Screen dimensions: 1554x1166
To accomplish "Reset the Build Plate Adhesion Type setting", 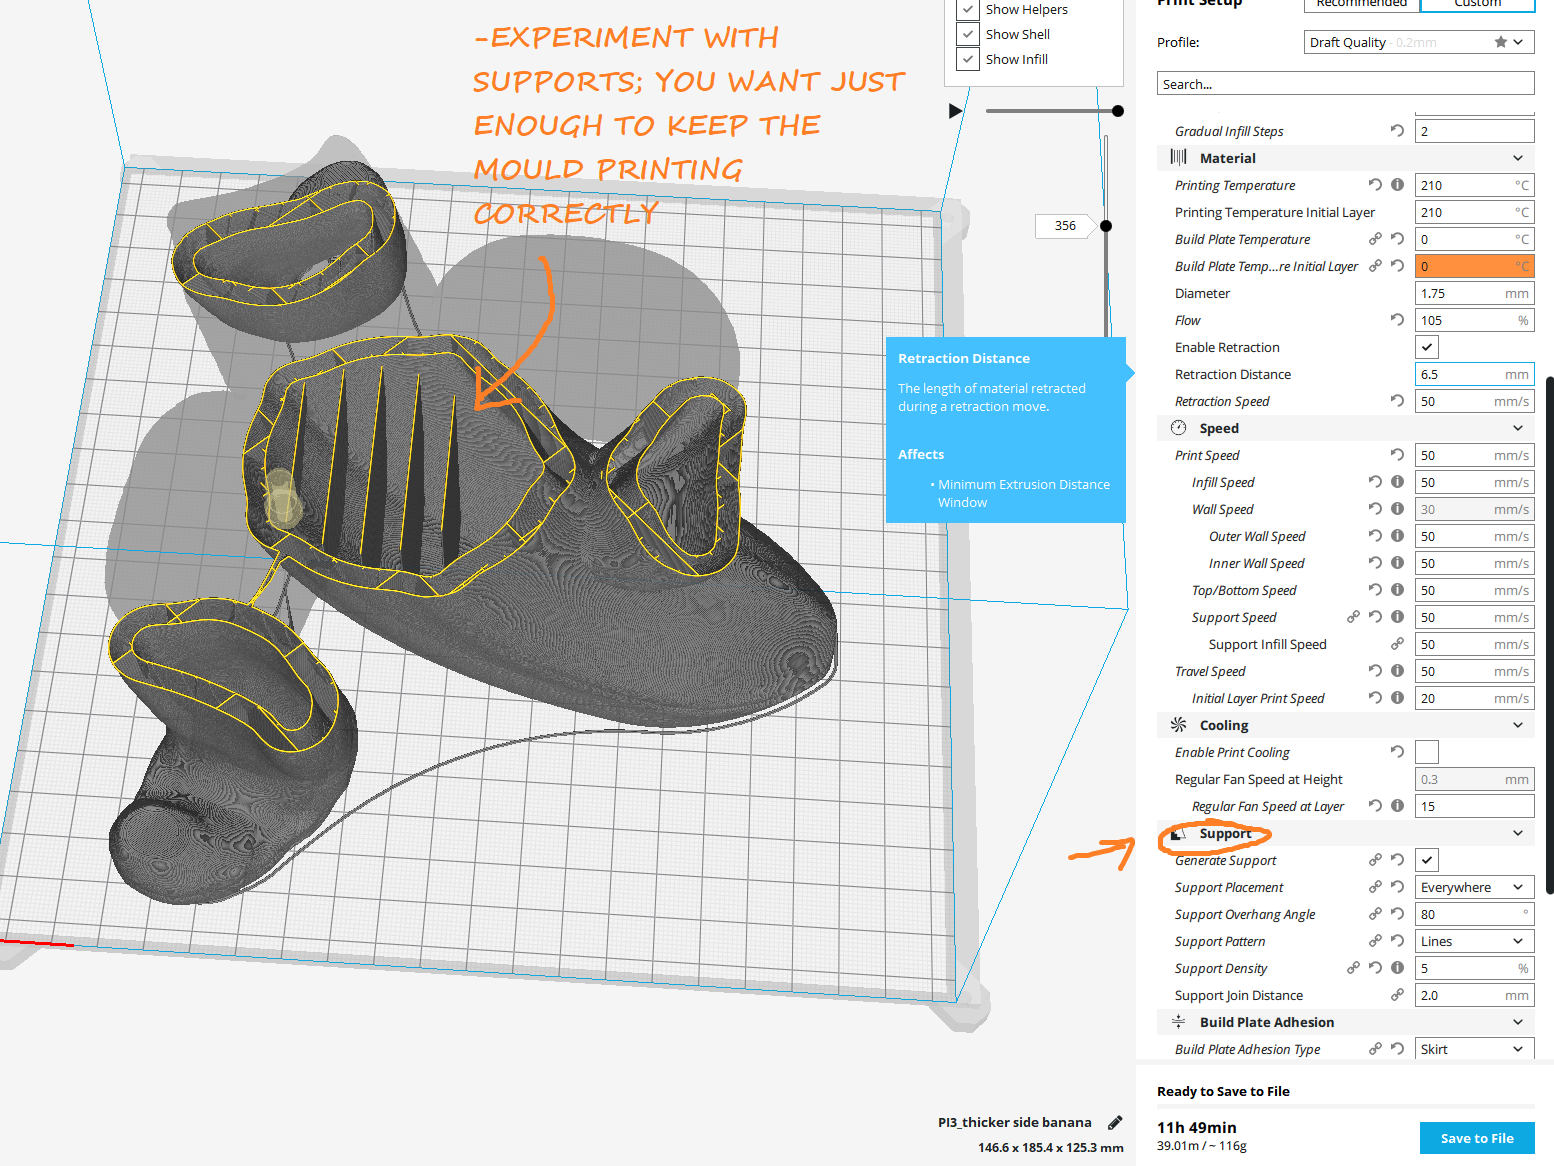I will [1397, 1049].
